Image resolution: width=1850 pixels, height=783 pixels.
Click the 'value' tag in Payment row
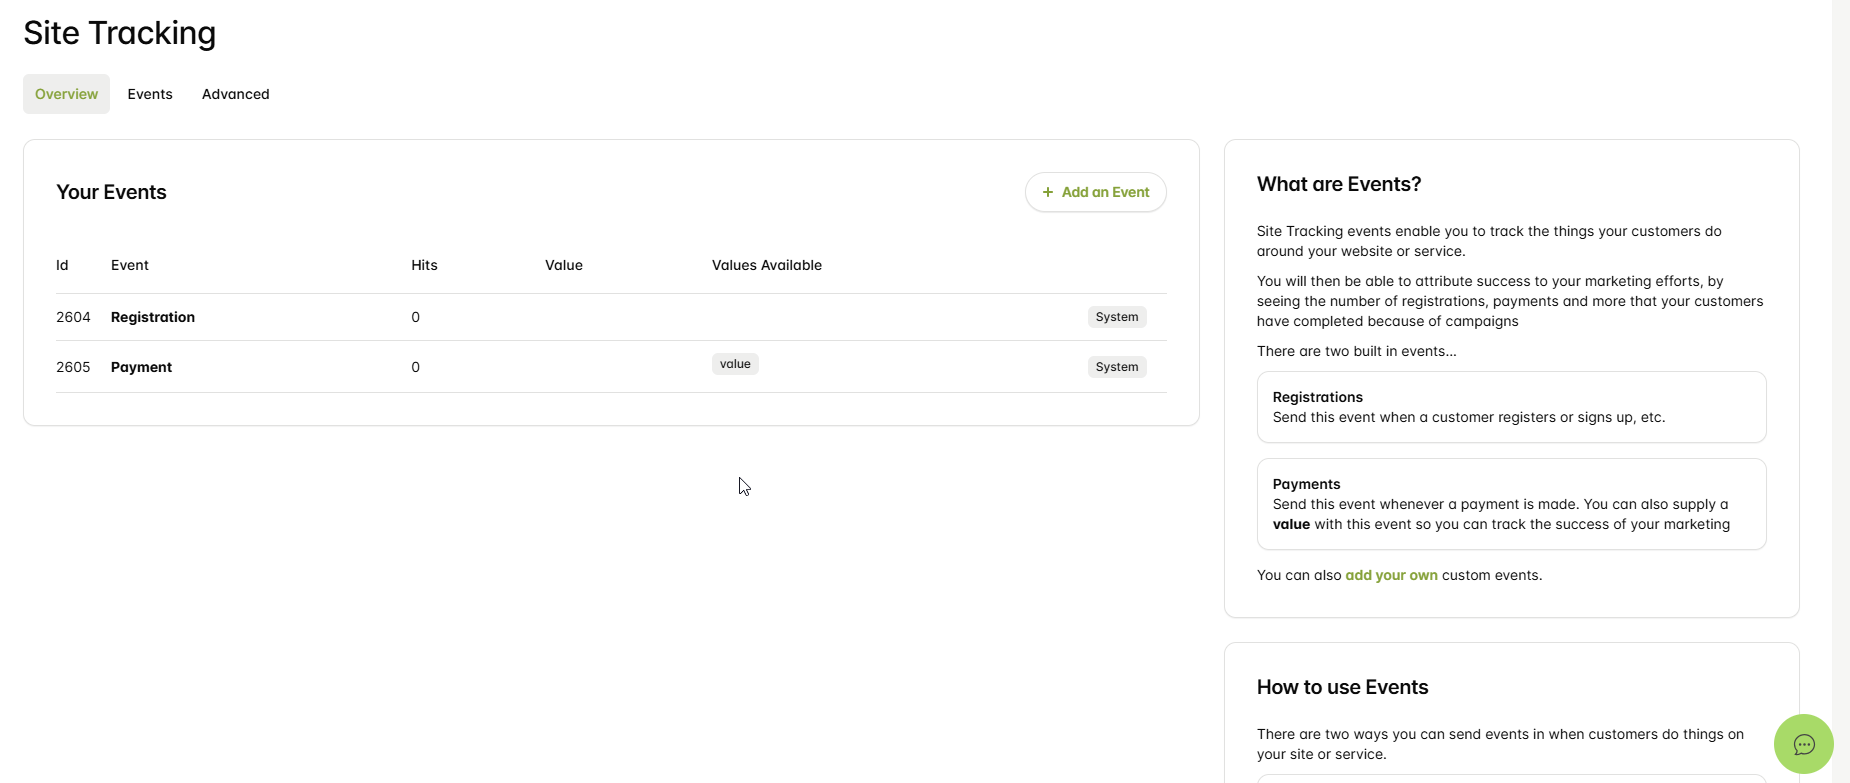tap(735, 364)
